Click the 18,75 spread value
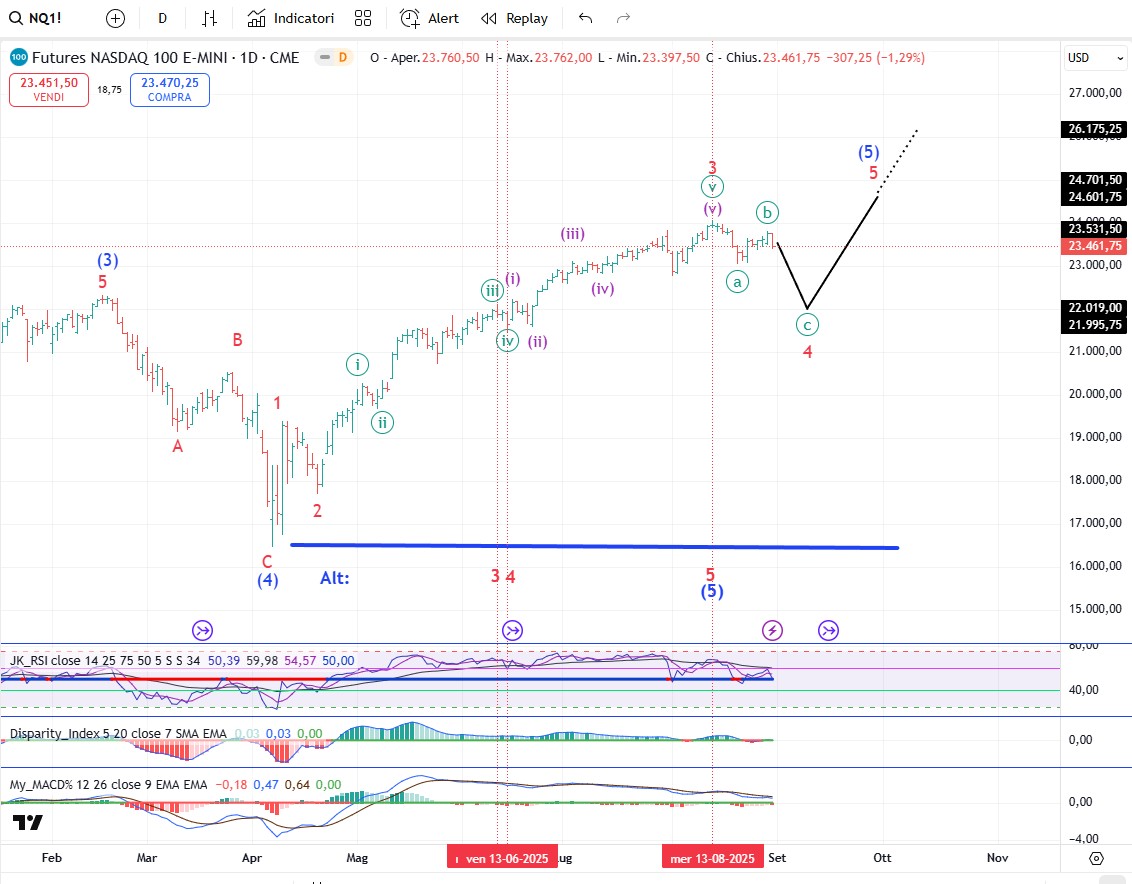The image size is (1132, 884). [109, 90]
